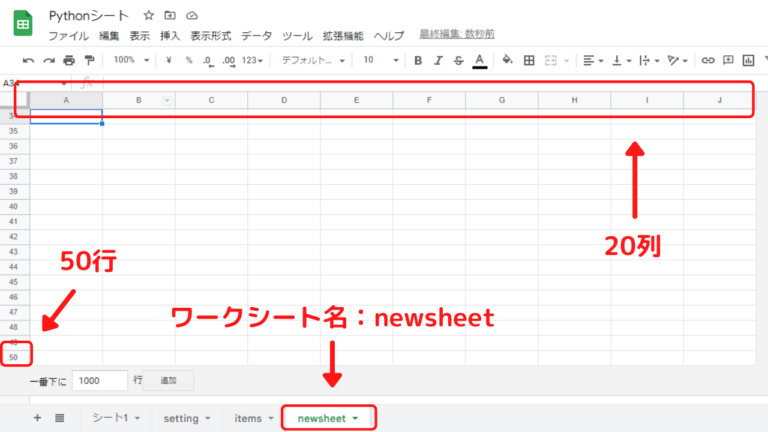The image size is (768, 432).
Task: Open the newsheet tab dropdown arrow
Action: click(355, 418)
